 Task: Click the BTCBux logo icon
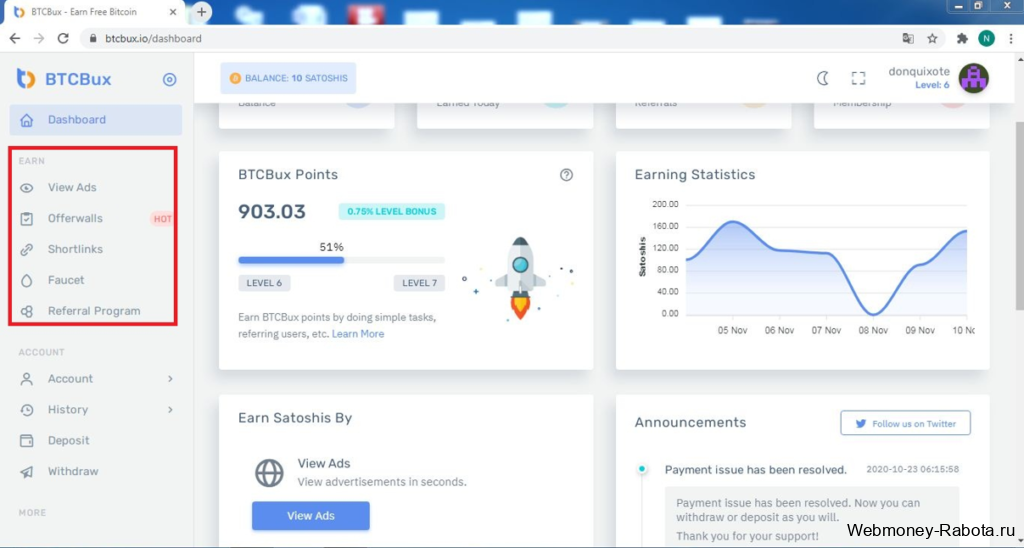click(x=25, y=78)
